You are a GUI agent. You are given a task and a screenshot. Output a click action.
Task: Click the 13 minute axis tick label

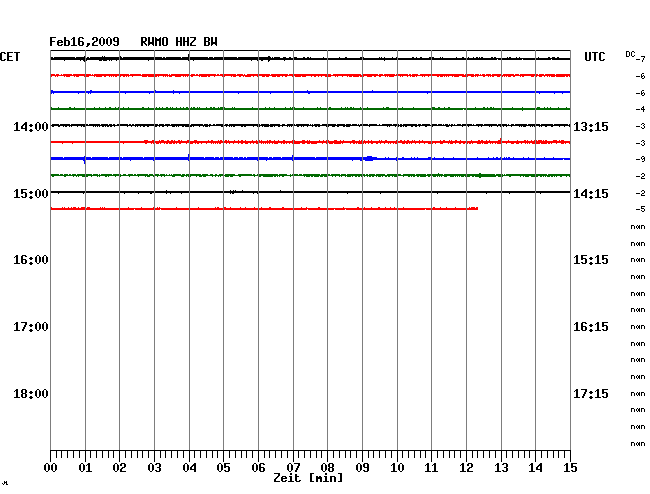(501, 468)
